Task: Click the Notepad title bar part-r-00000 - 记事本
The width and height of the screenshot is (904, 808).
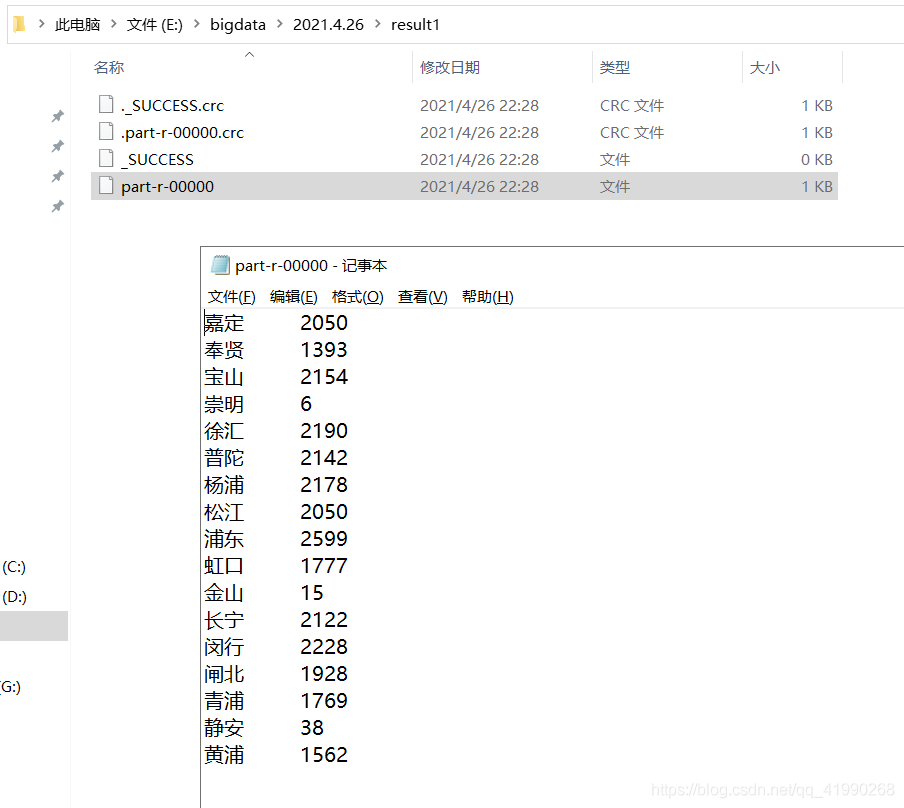Action: [x=311, y=265]
